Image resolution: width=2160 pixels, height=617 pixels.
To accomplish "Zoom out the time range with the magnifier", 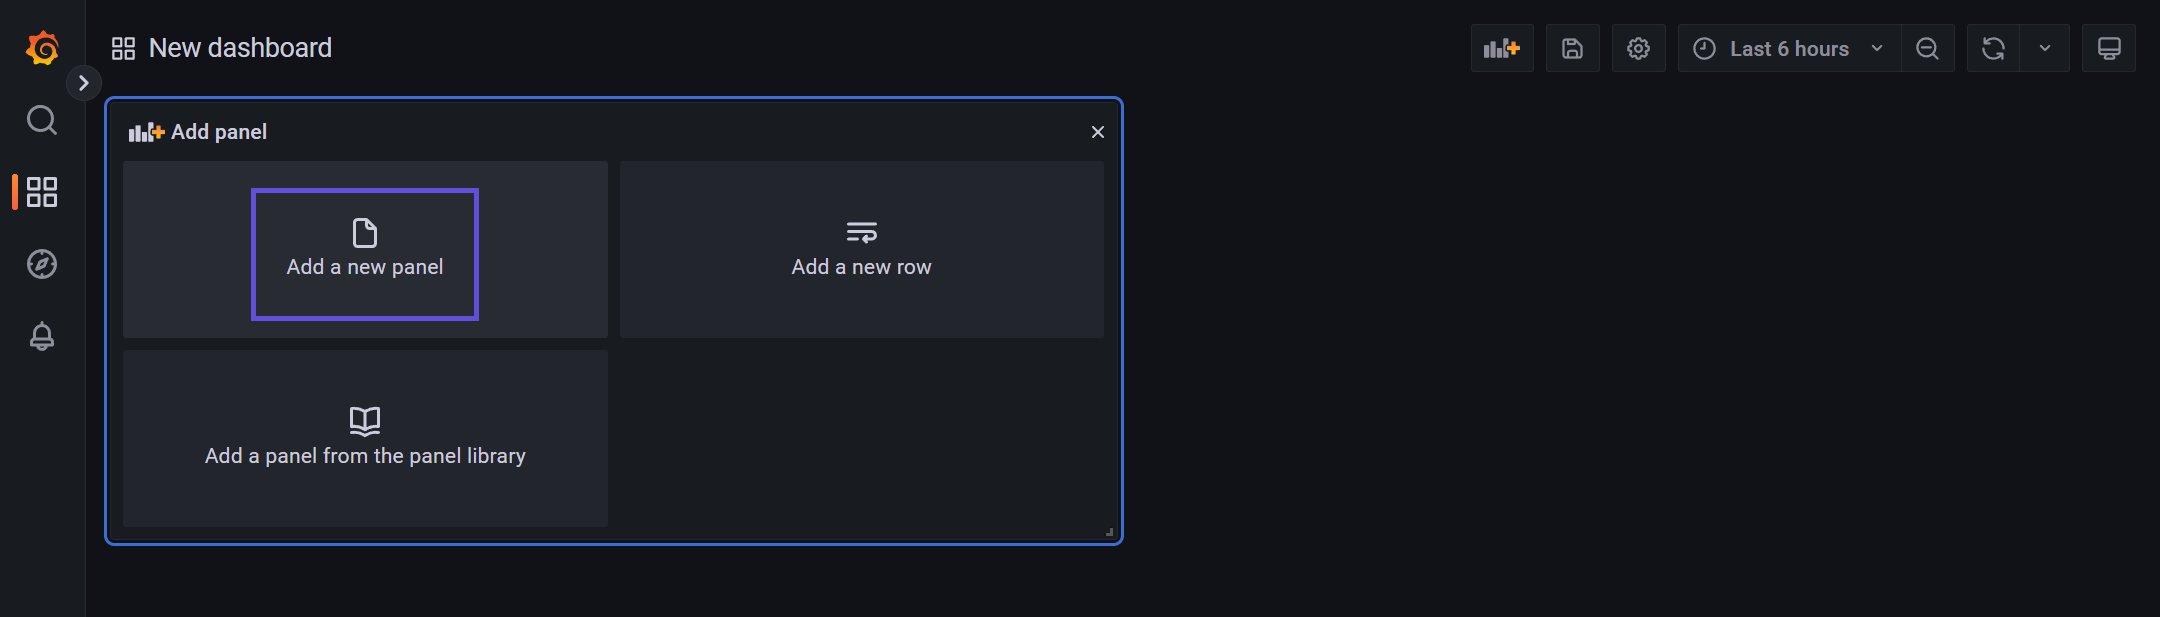I will 1928,47.
